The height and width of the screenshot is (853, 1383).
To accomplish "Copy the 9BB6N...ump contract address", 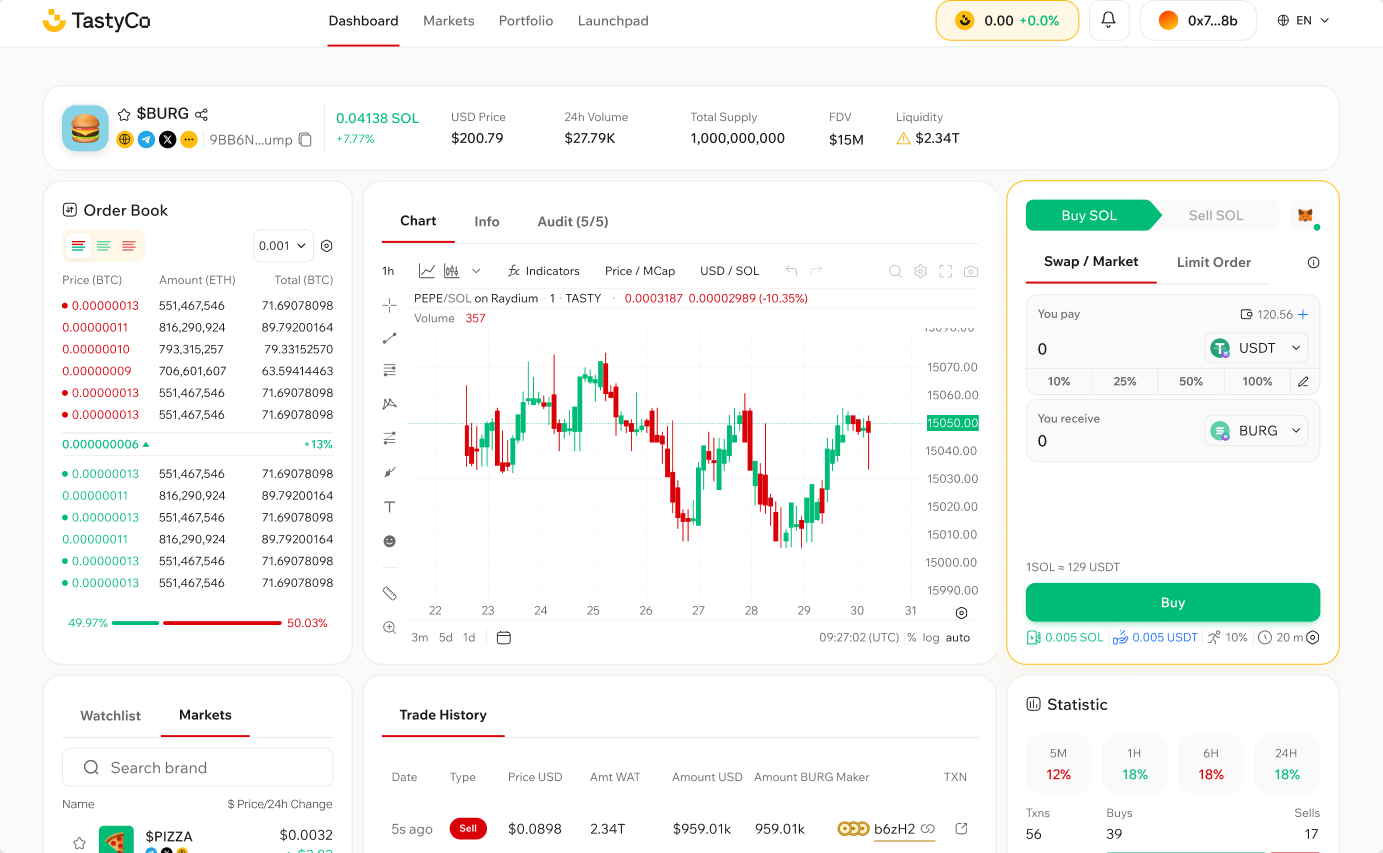I will (305, 140).
